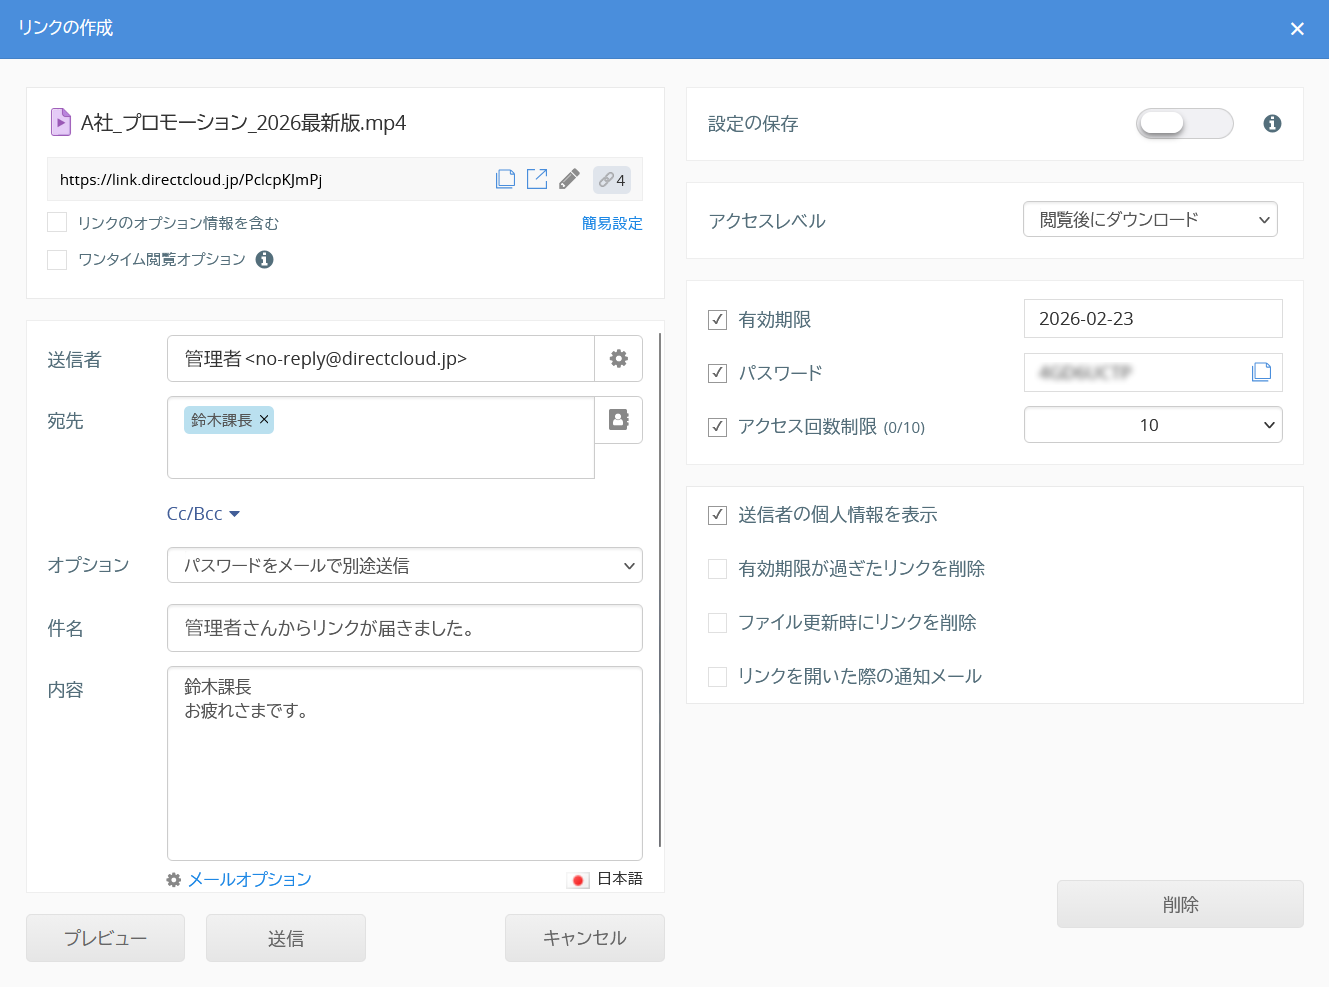This screenshot has width=1329, height=987.
Task: Uncheck the 有効期限 checkbox
Action: click(717, 320)
